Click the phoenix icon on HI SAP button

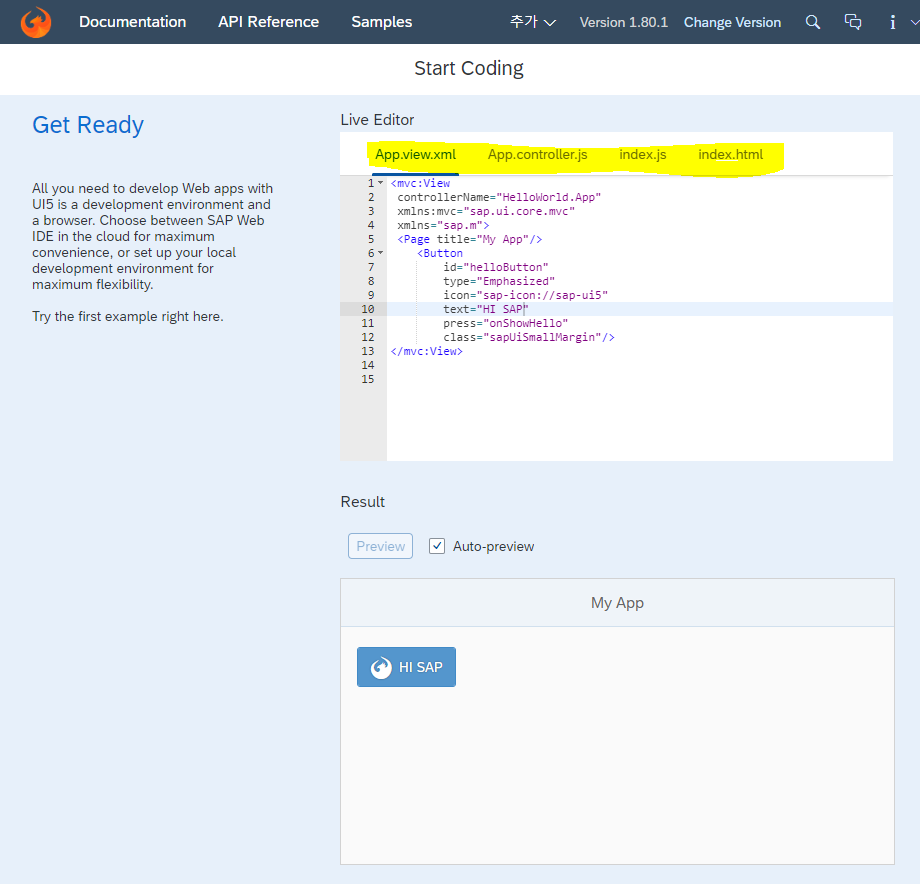pyautogui.click(x=381, y=667)
